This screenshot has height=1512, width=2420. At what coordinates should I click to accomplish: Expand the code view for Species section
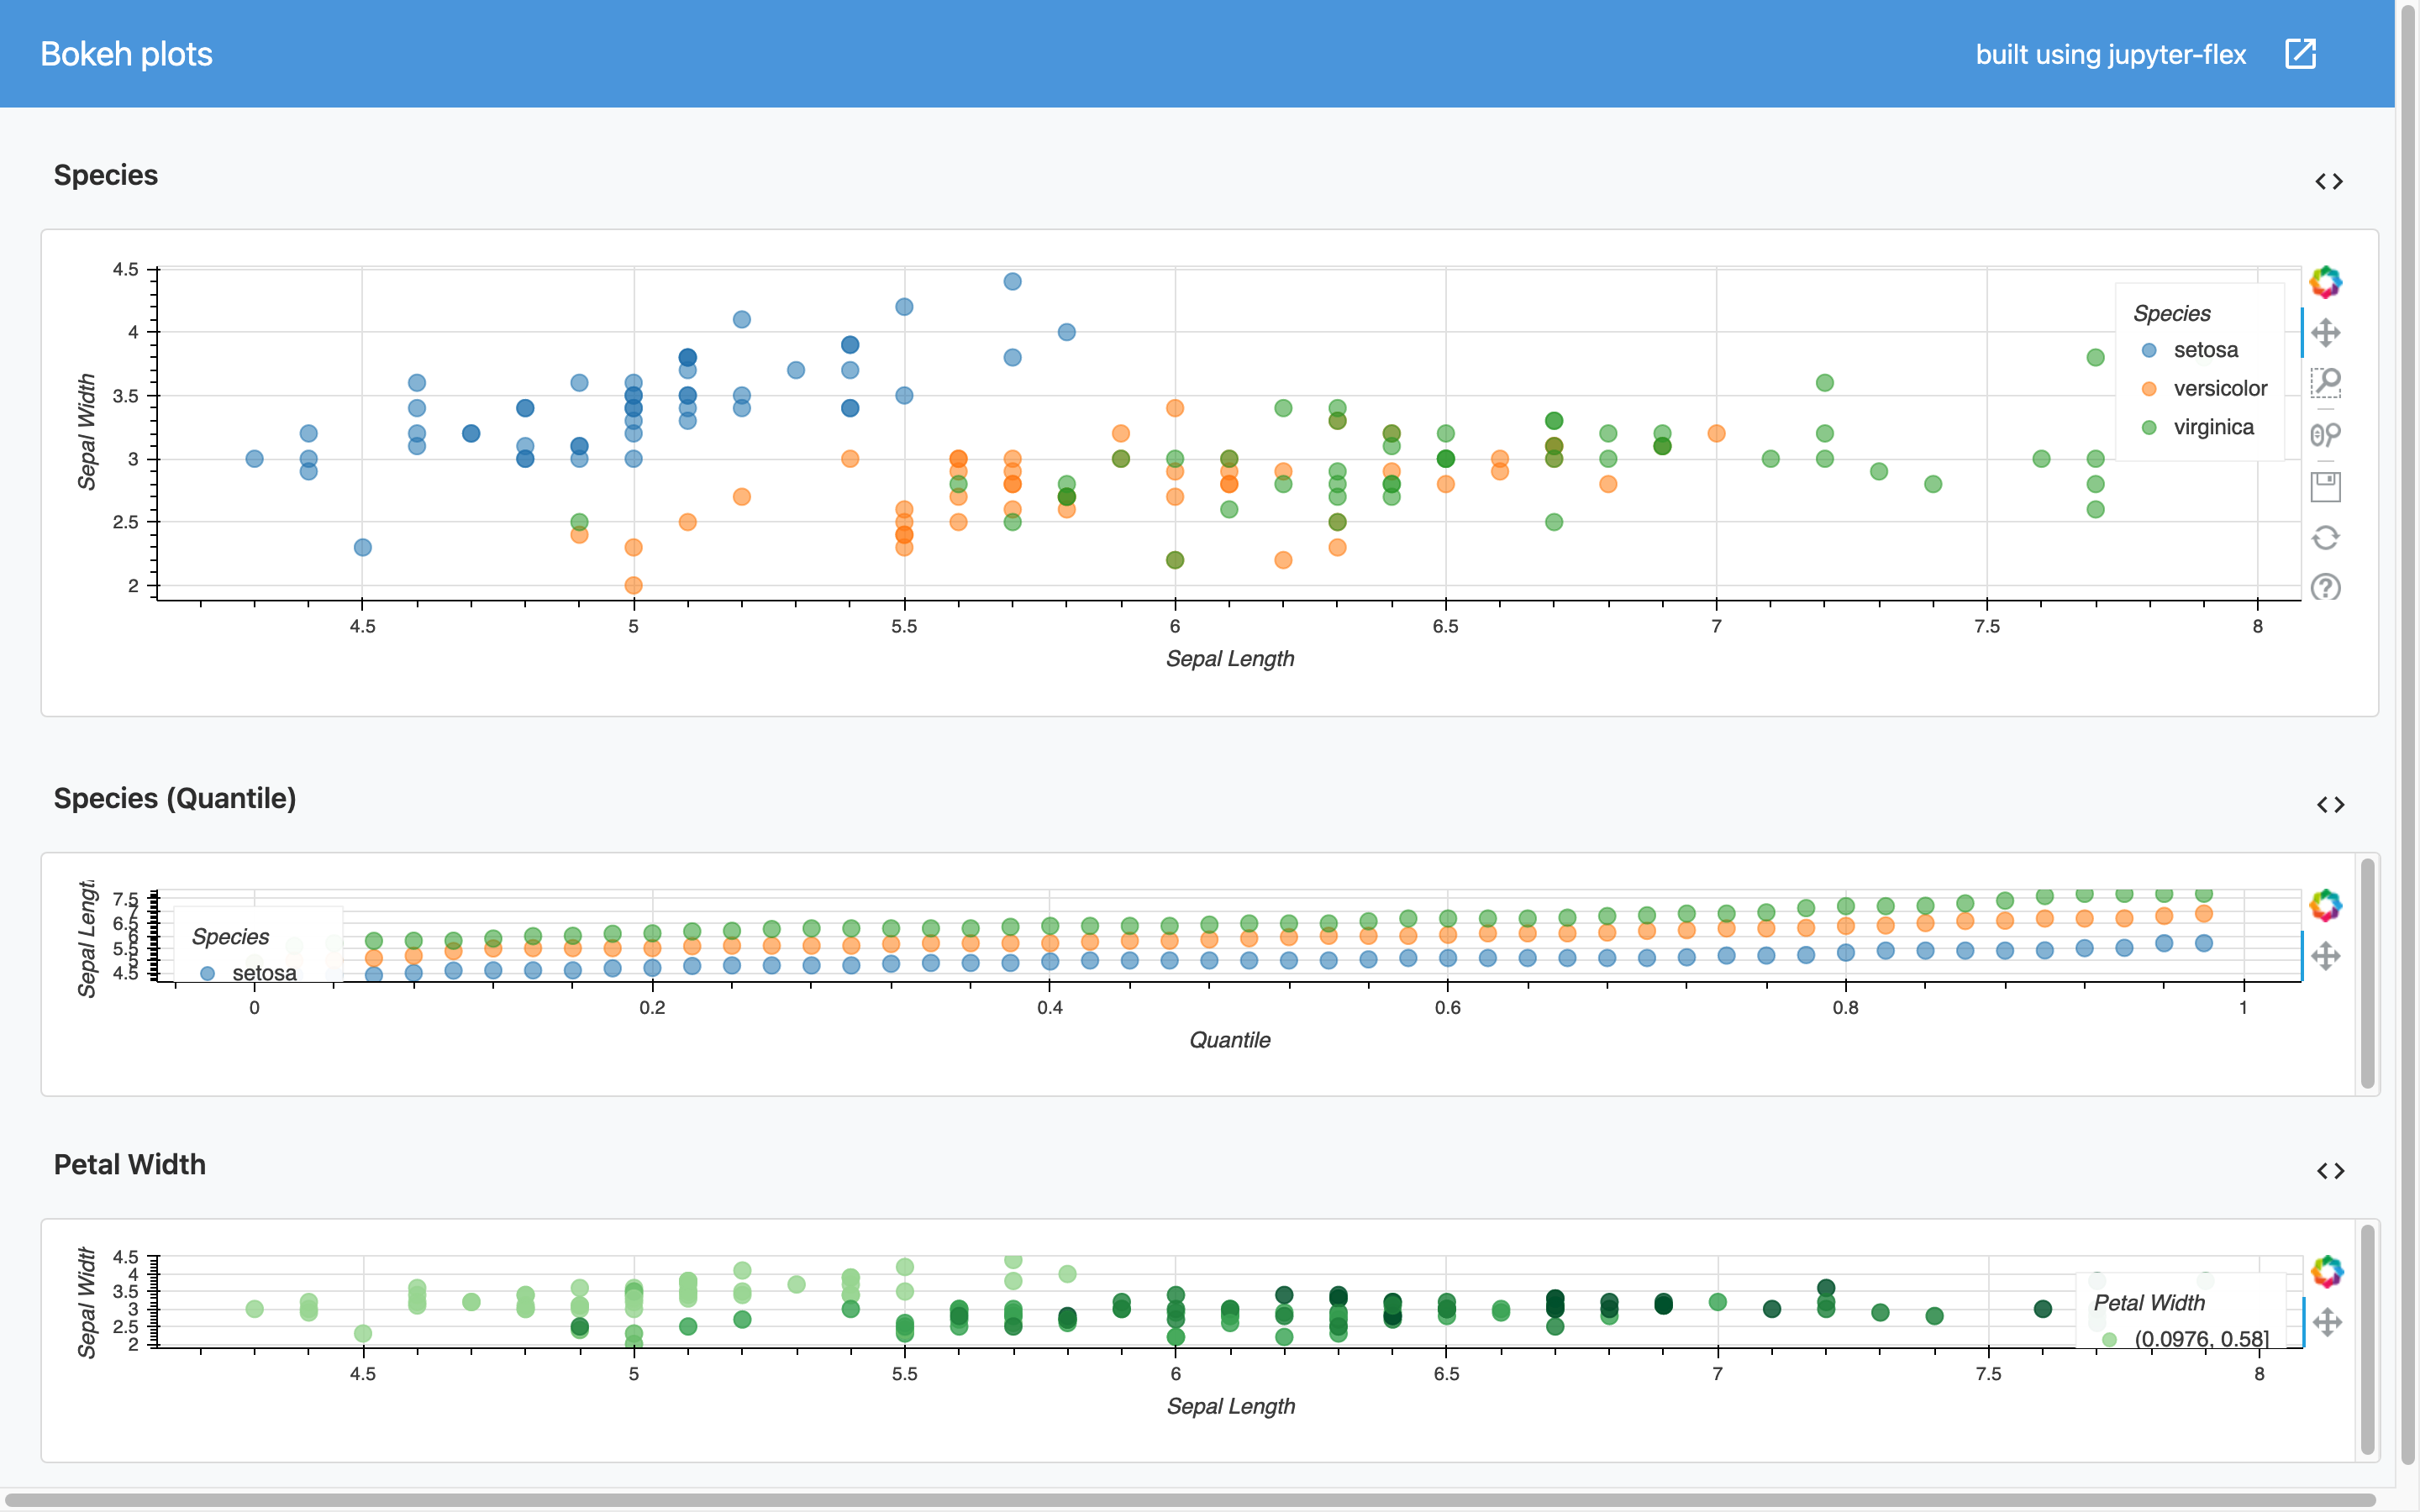click(x=2330, y=181)
